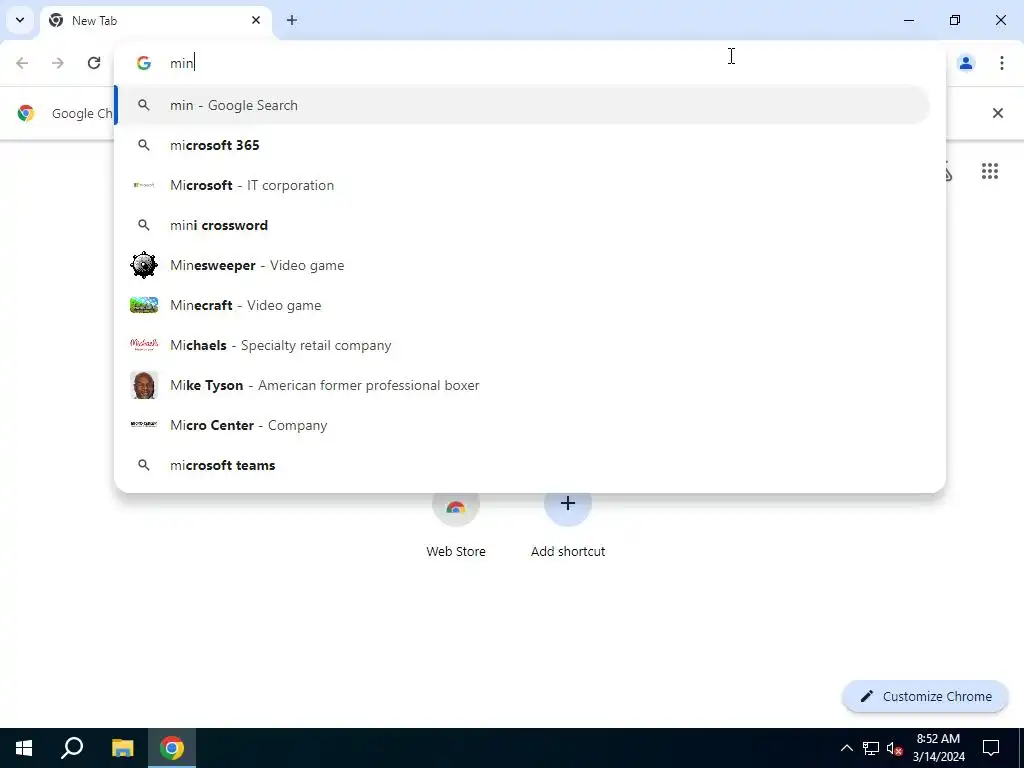Open the tab search dropdown arrow
The width and height of the screenshot is (1024, 768).
coord(20,20)
